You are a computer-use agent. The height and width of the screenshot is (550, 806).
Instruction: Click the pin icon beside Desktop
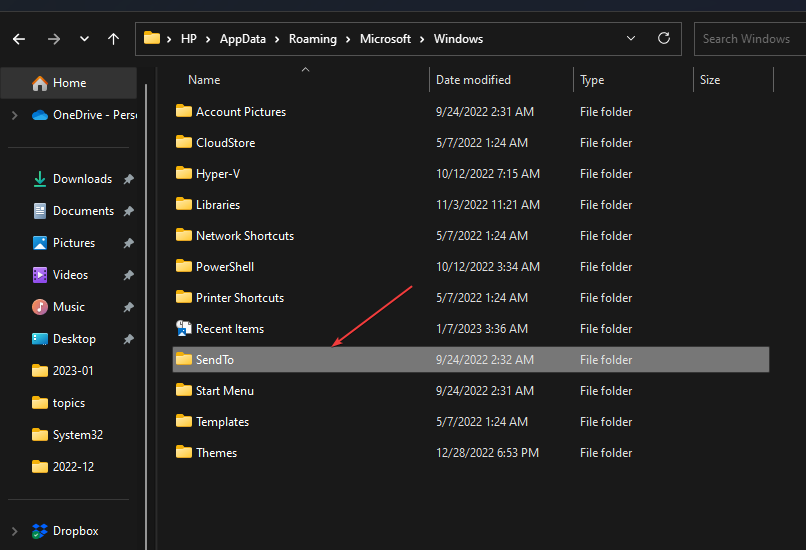click(128, 339)
